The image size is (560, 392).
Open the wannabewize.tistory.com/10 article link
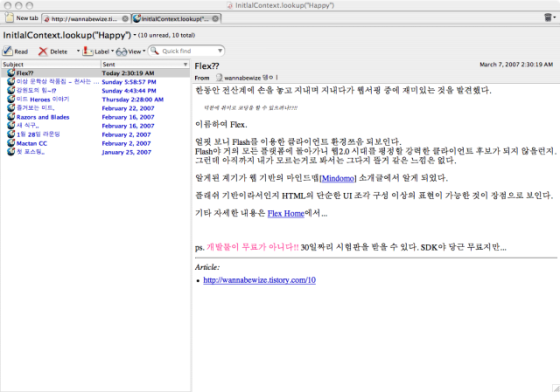[x=260, y=280]
